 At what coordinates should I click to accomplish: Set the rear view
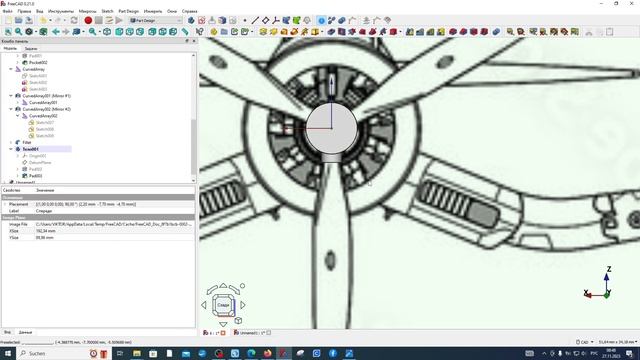(152, 32)
